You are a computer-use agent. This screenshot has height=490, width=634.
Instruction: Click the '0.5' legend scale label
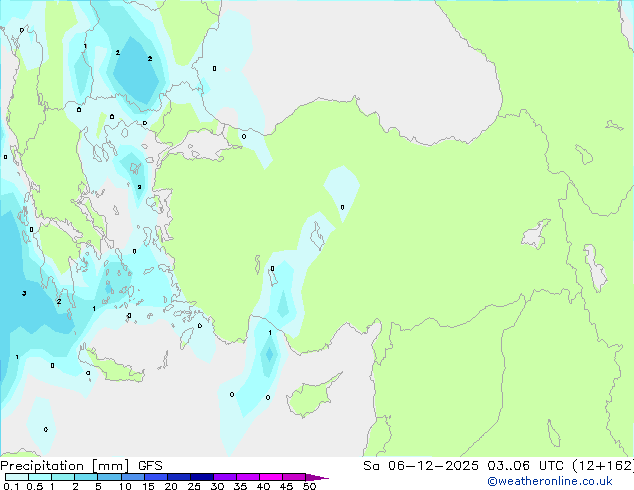[35, 486]
